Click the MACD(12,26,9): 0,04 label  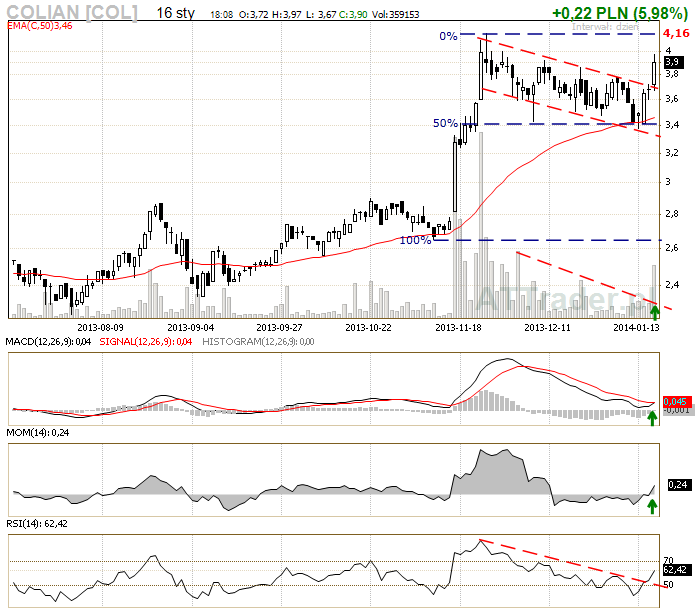48,342
